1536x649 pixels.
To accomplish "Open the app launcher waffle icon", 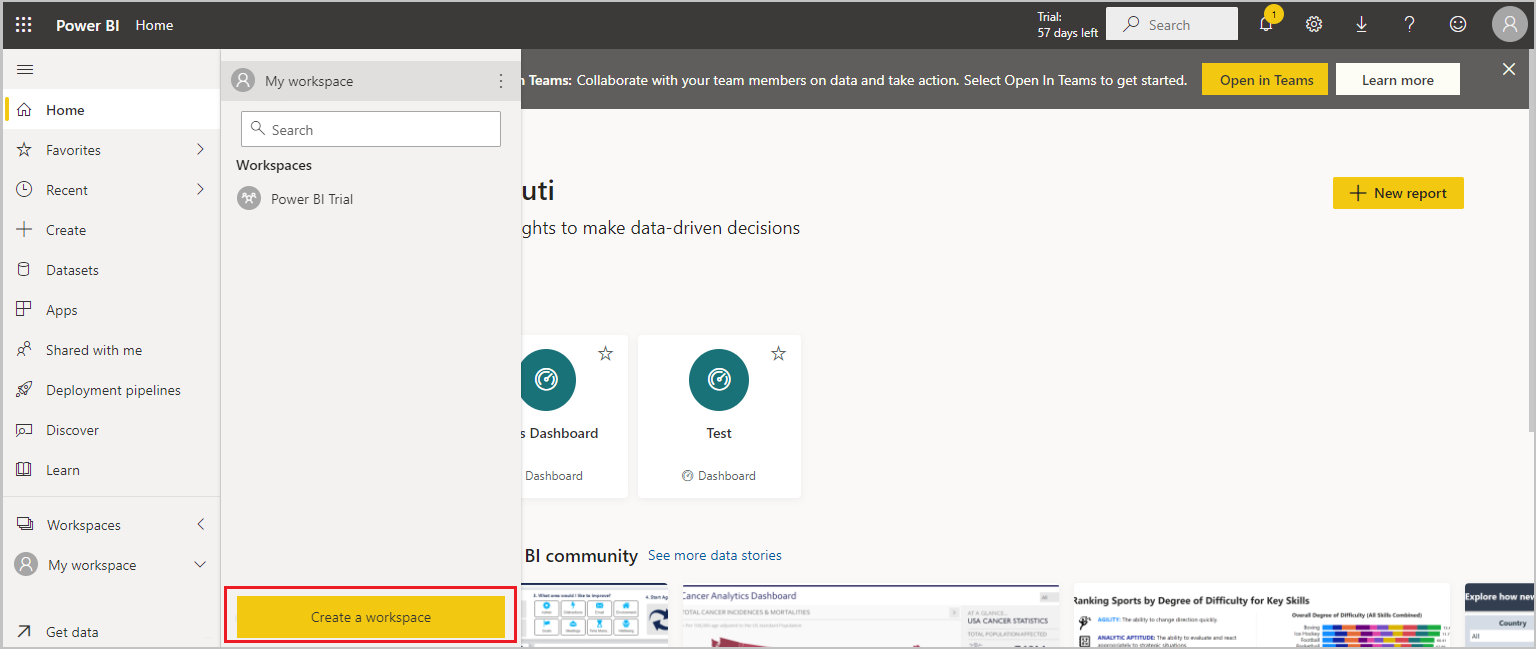I will (x=24, y=25).
